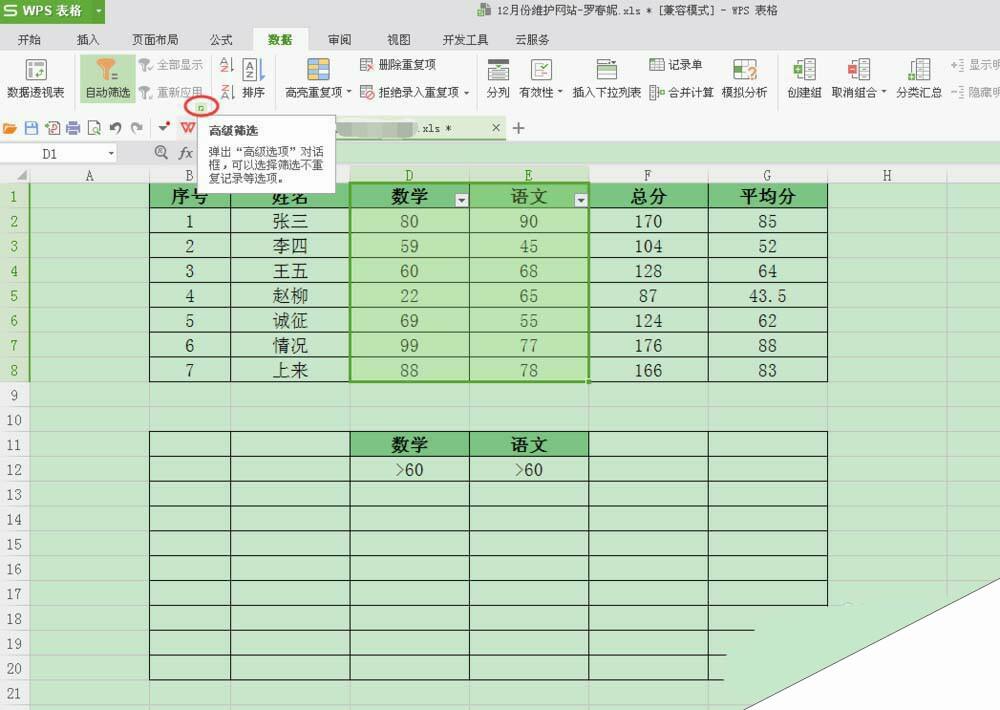Click 高亮重复项 highlight duplicates icon
Viewport: 1000px width, 710px height.
[x=318, y=69]
